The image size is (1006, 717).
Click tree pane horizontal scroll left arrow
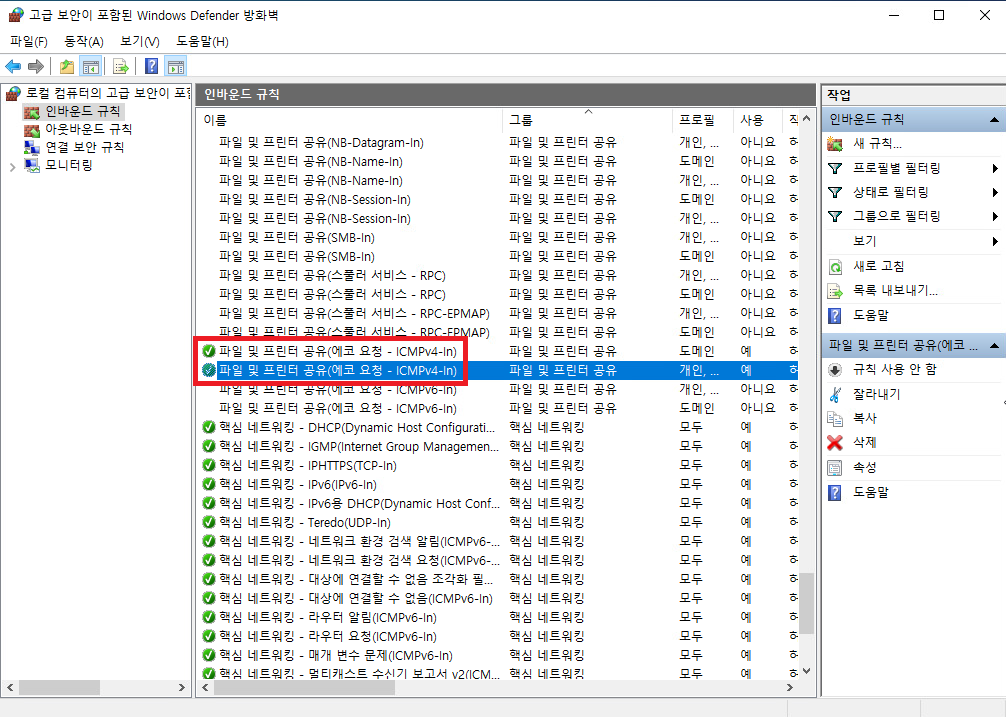point(10,687)
